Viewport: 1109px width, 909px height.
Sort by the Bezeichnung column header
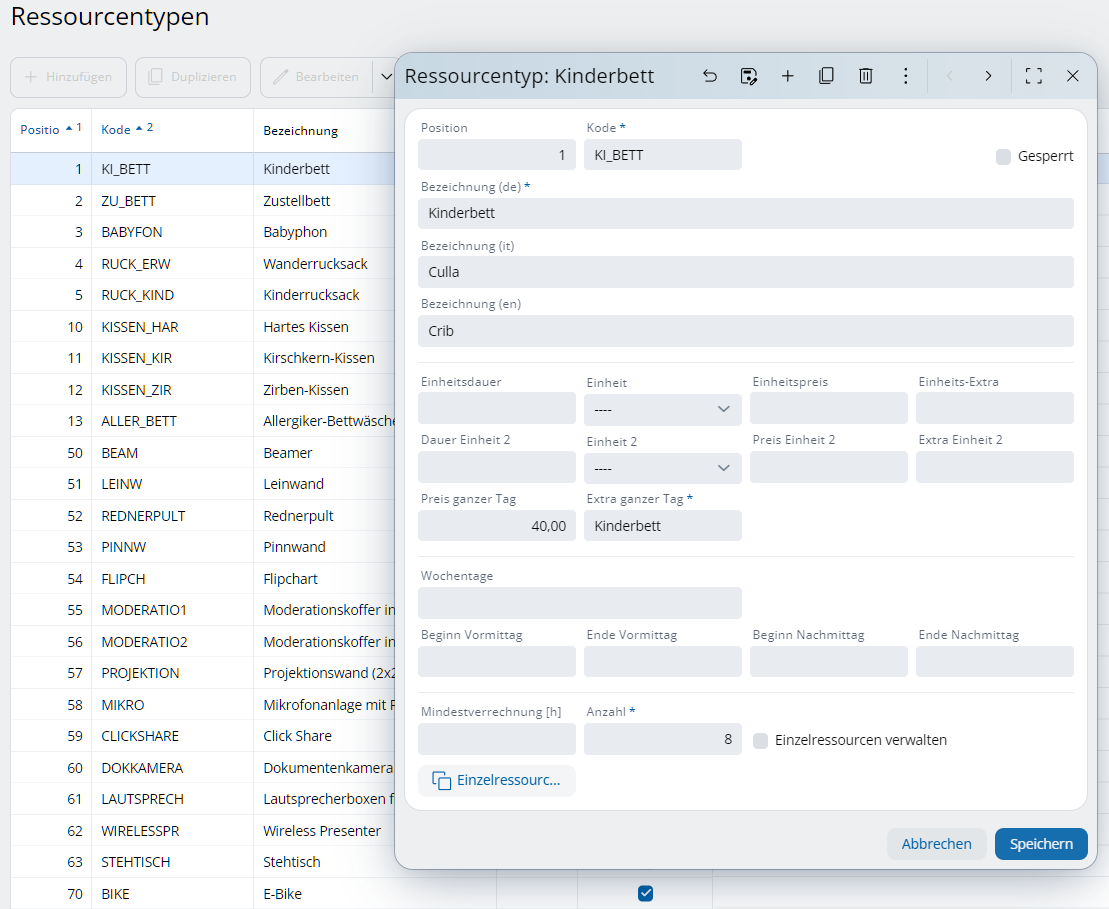point(300,131)
